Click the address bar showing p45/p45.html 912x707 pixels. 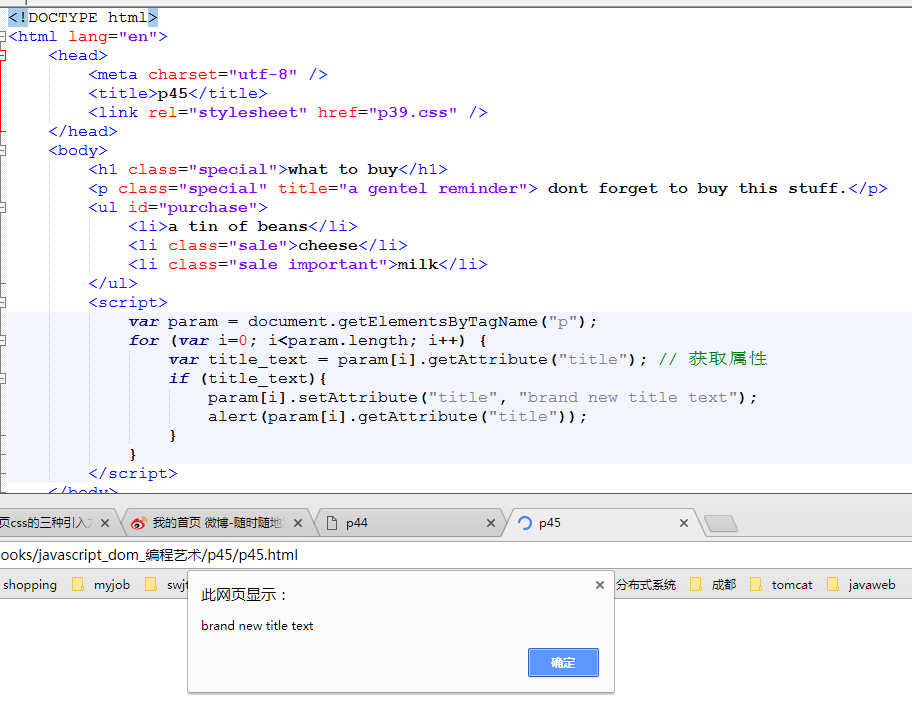point(456,555)
